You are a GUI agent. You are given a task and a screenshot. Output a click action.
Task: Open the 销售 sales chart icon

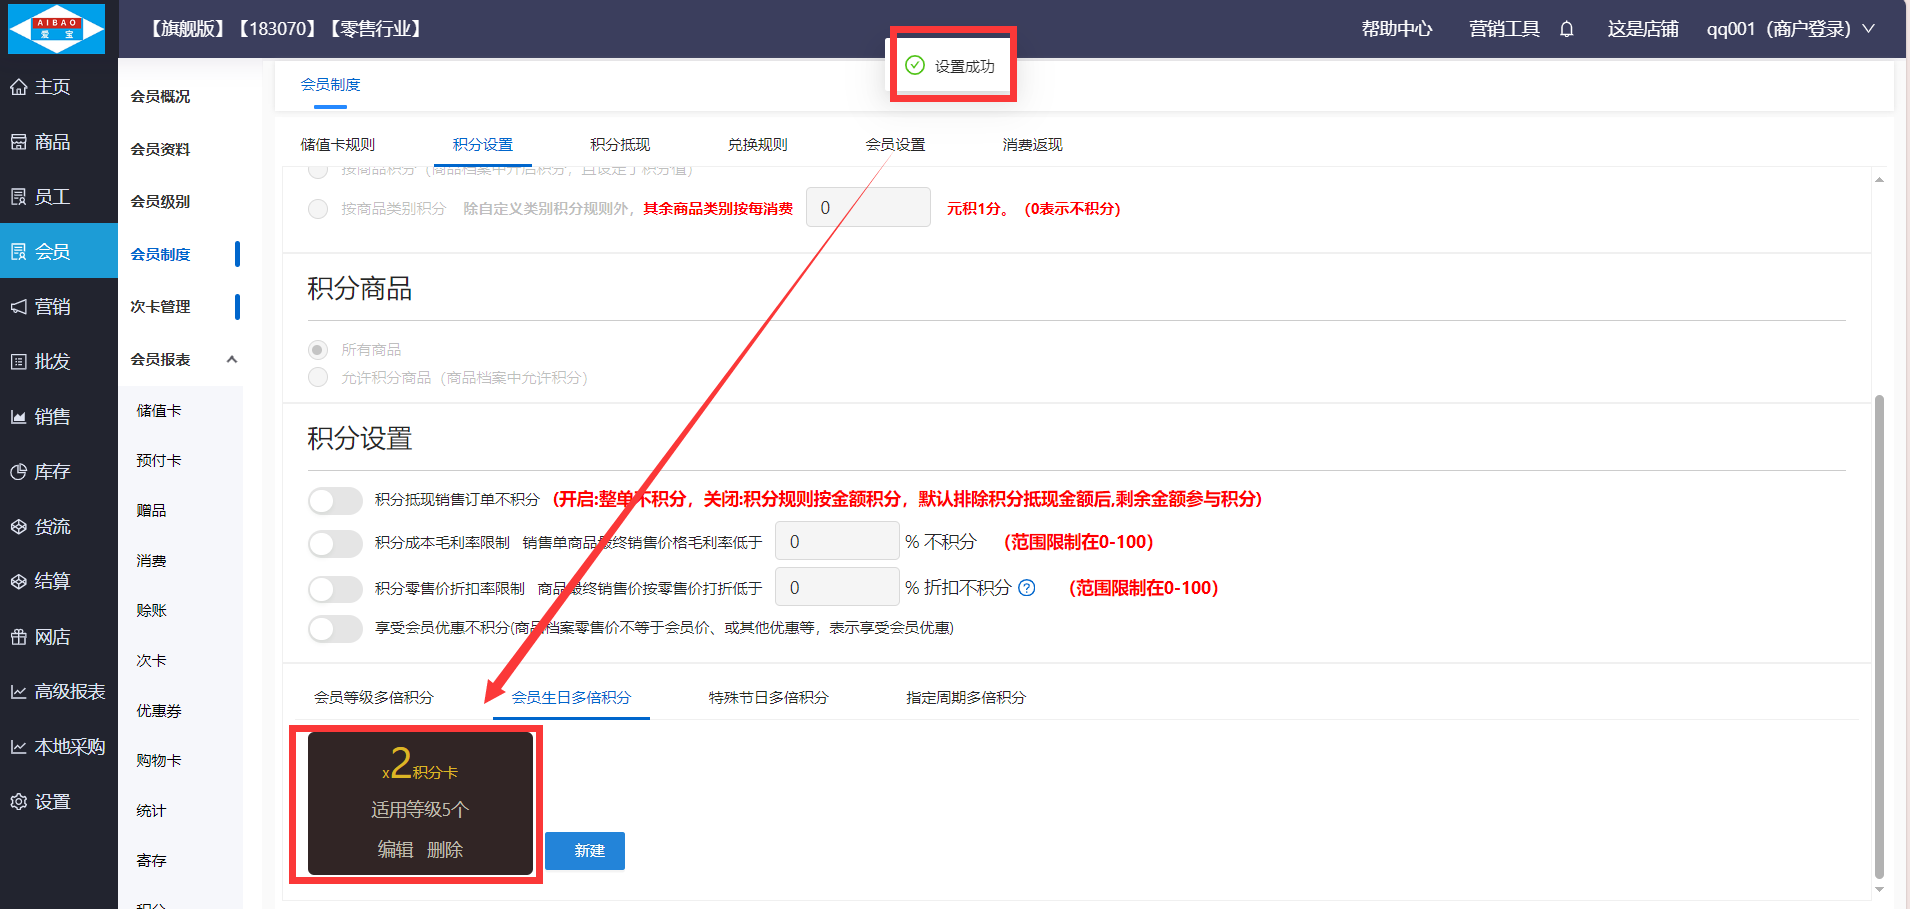pyautogui.click(x=19, y=417)
